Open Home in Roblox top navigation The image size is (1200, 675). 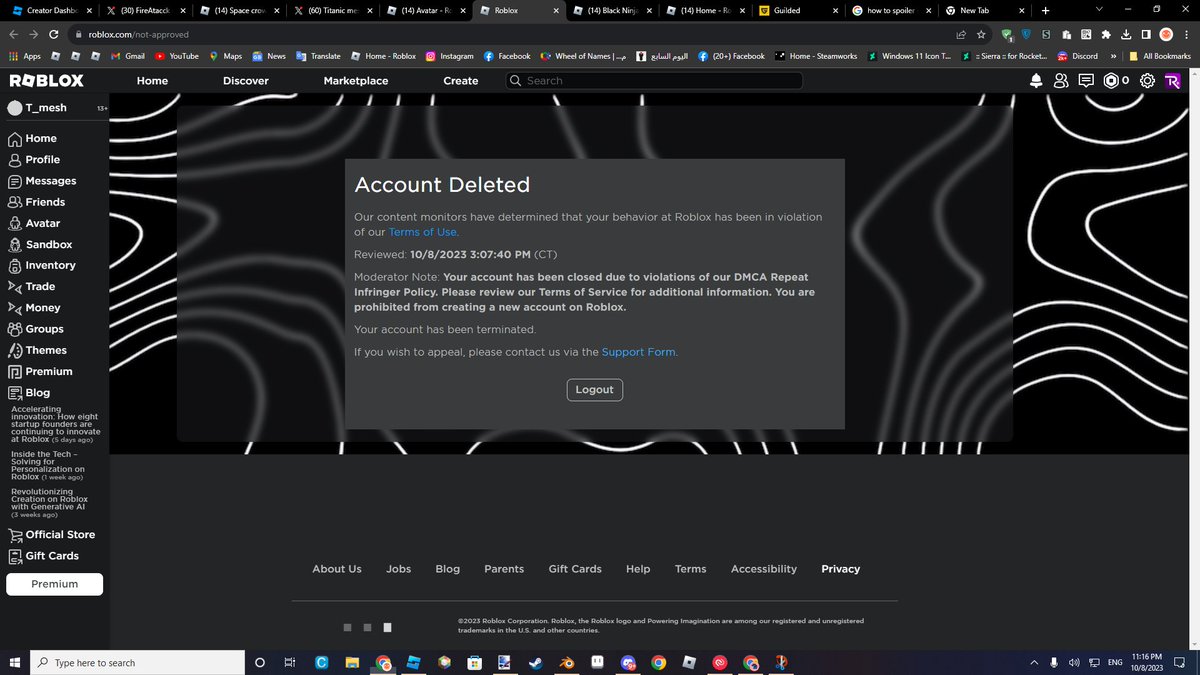(x=152, y=81)
